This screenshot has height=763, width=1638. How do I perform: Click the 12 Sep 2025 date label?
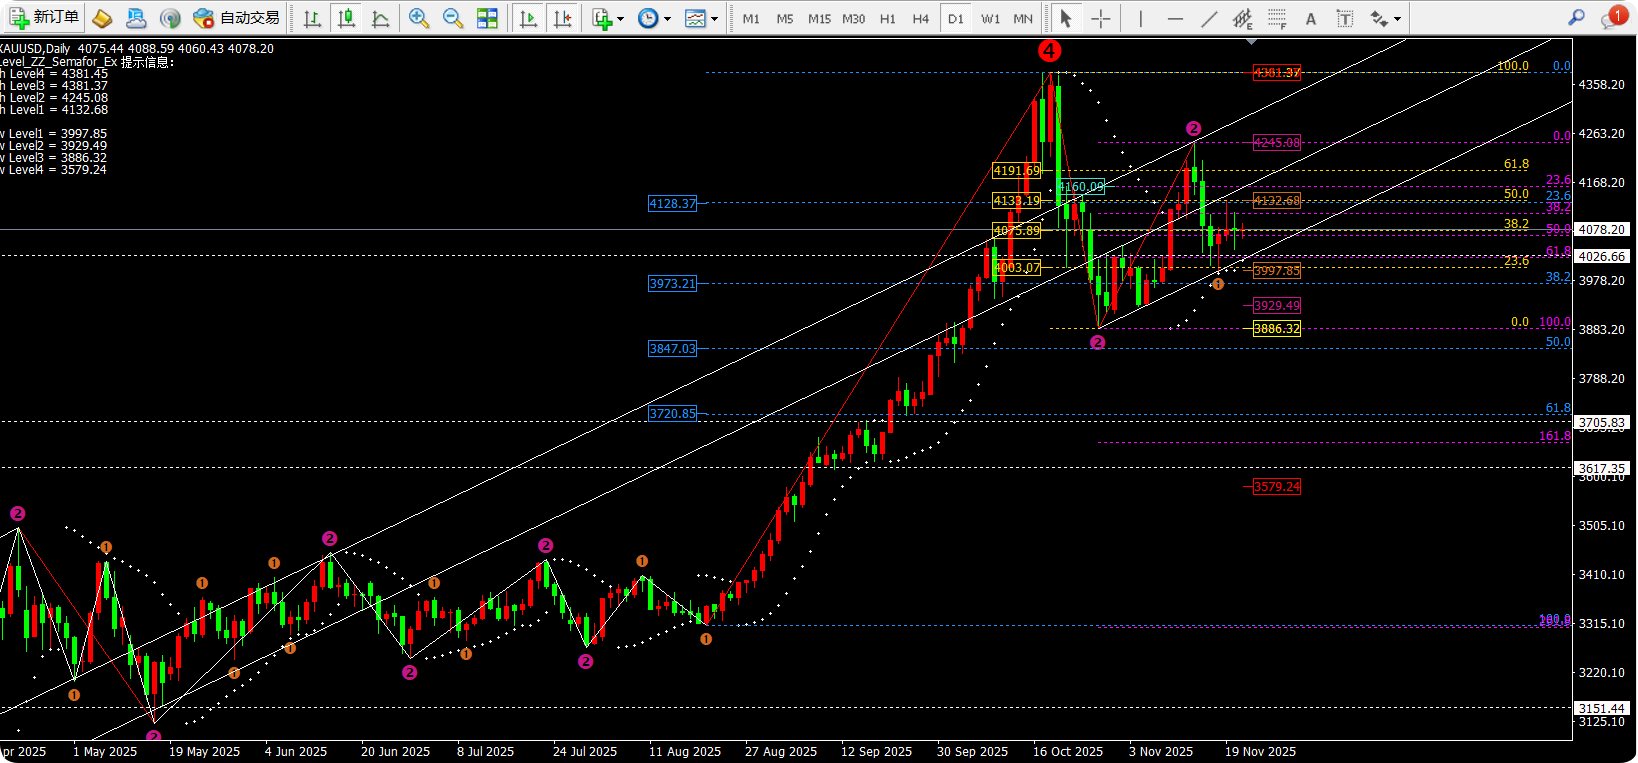click(x=876, y=751)
